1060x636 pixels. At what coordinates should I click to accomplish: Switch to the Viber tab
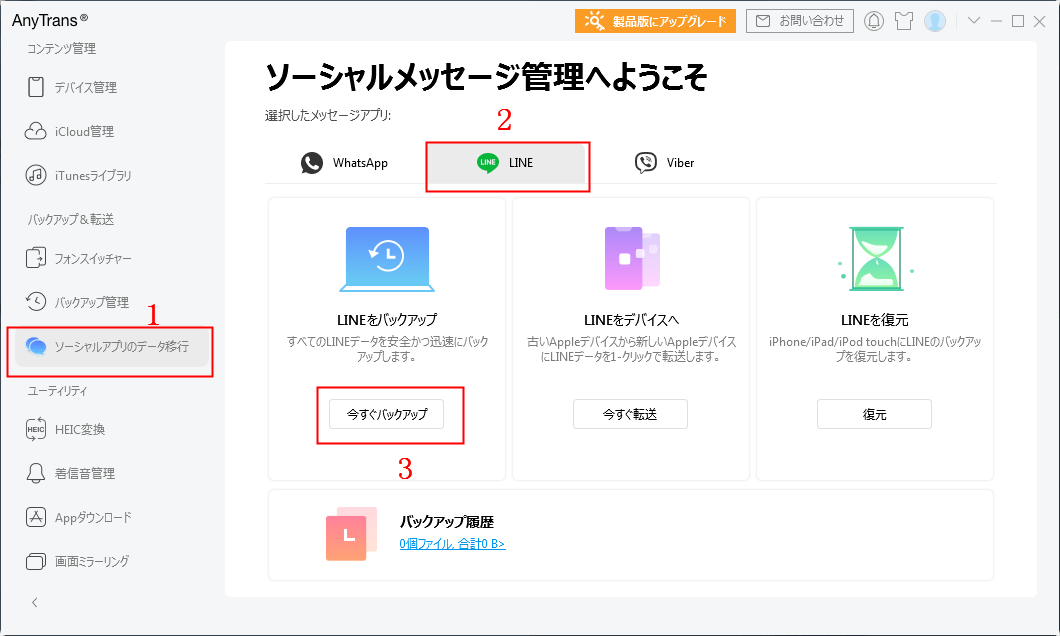click(x=664, y=161)
